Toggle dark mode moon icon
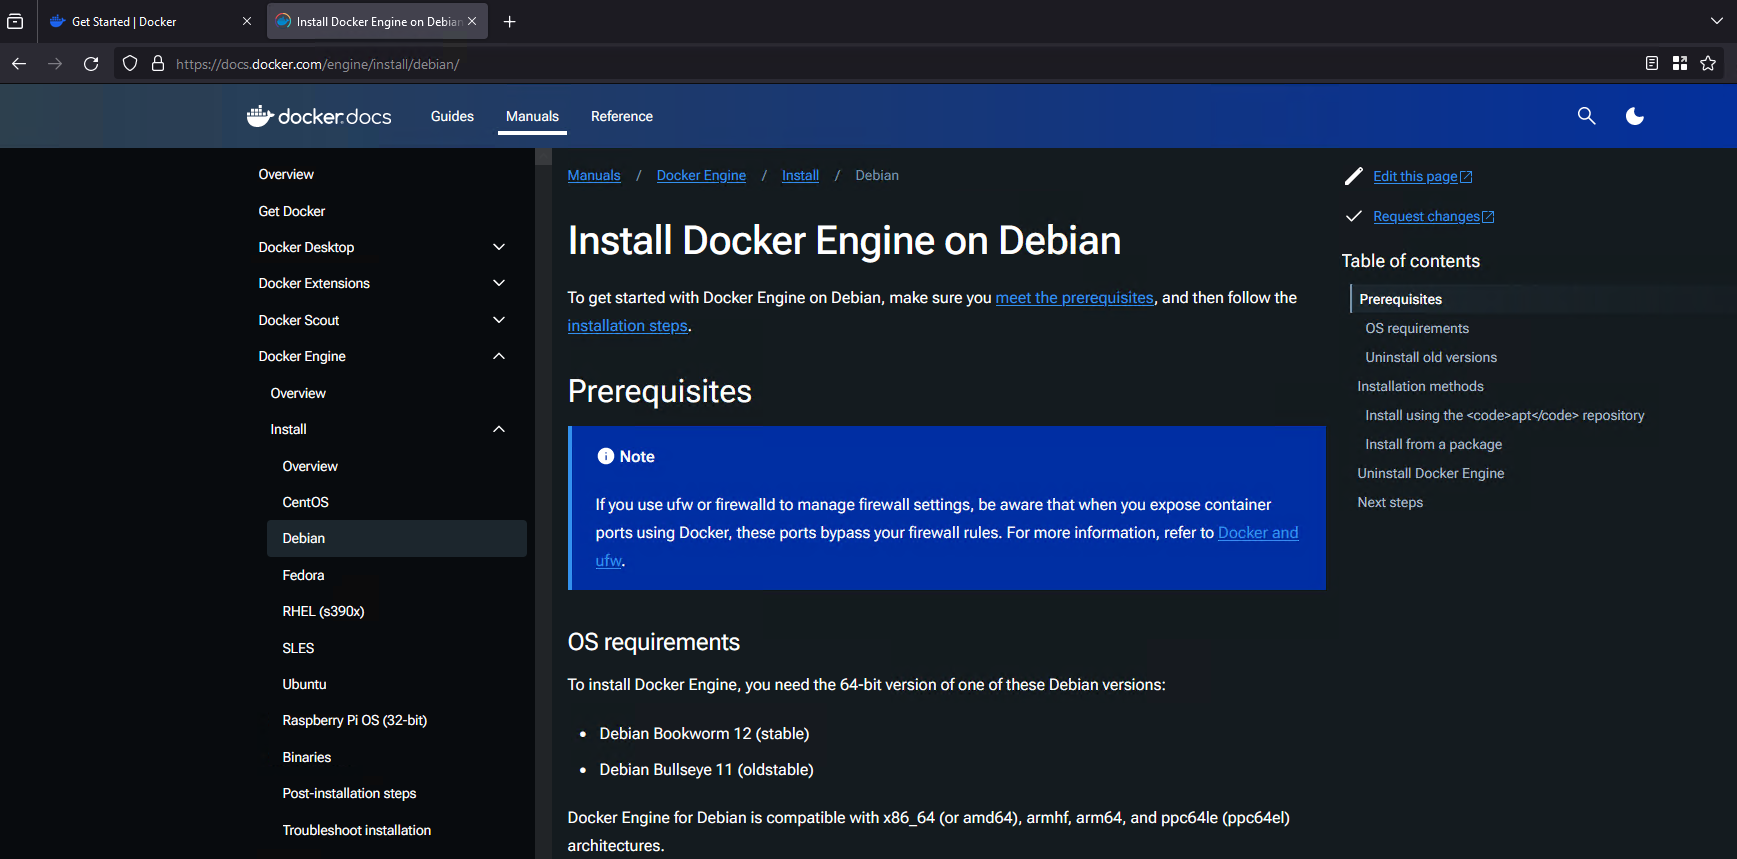Viewport: 1737px width, 859px height. pos(1635,116)
